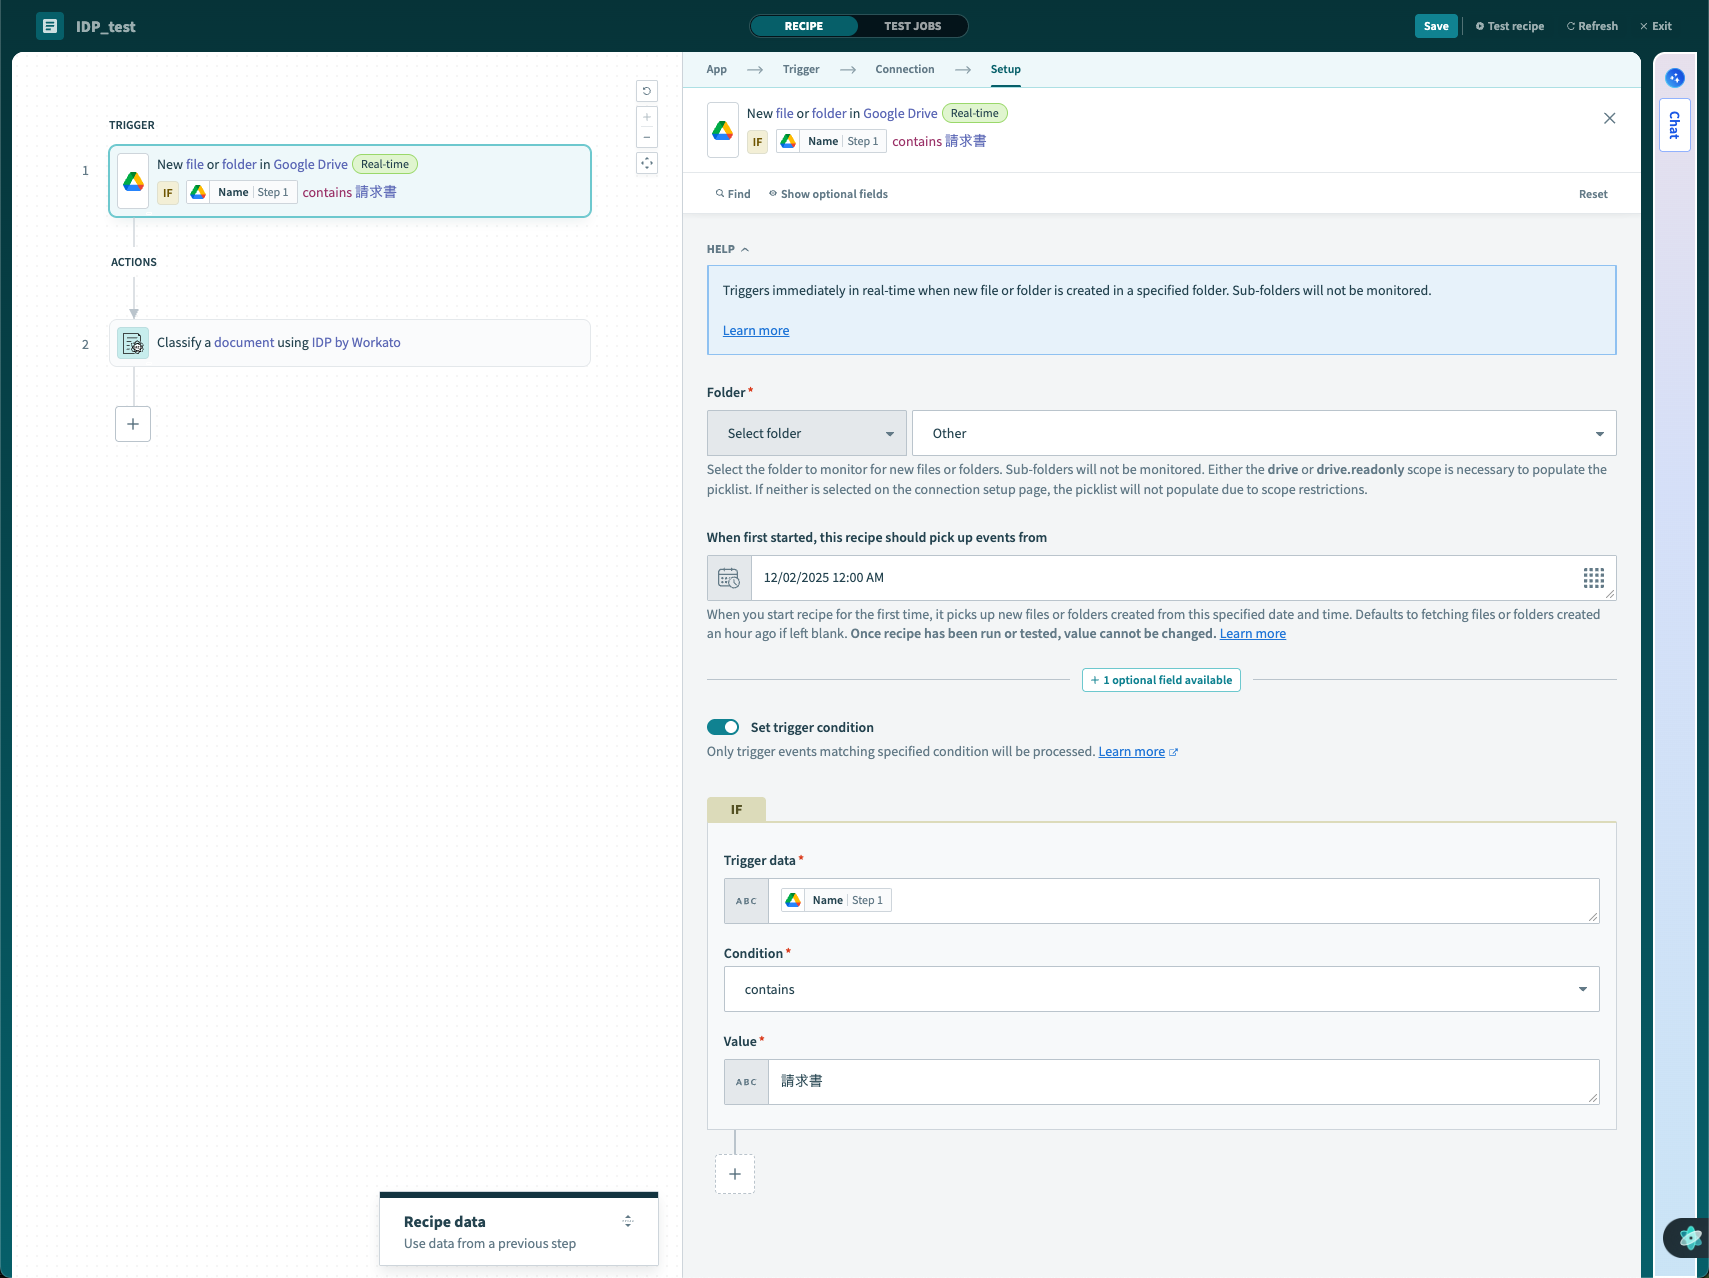Fit recipe to screen with the center icon
Viewport: 1709px width, 1278px height.
(x=647, y=163)
